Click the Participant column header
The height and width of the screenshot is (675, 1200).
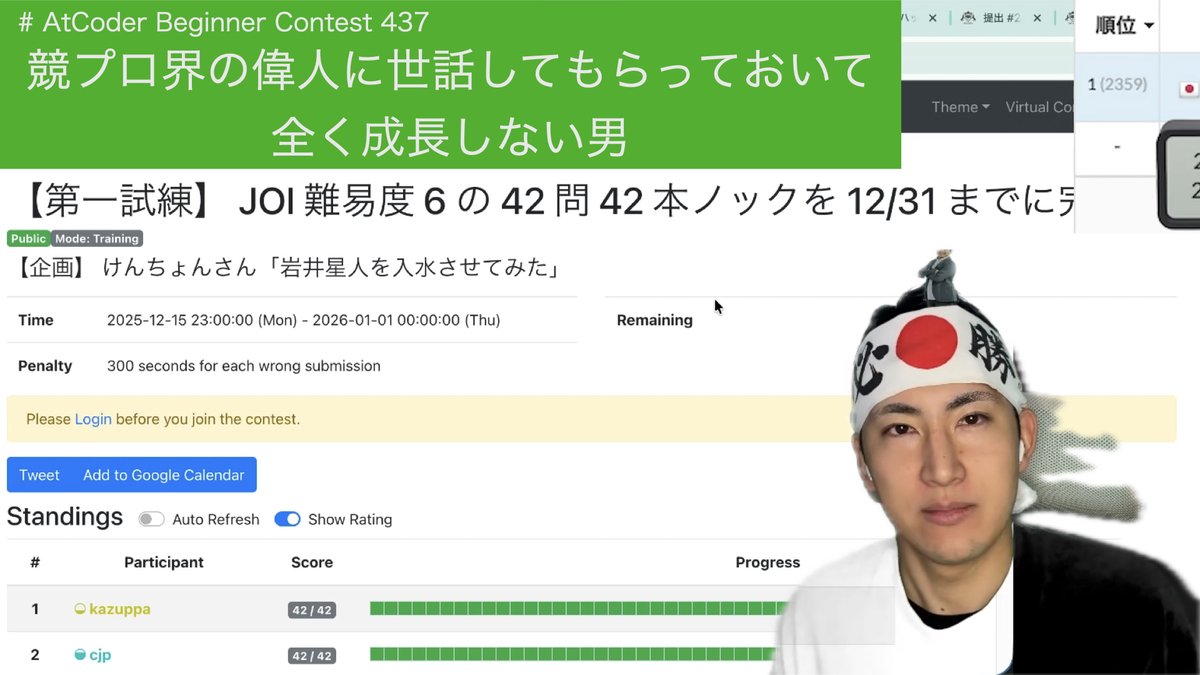164,562
